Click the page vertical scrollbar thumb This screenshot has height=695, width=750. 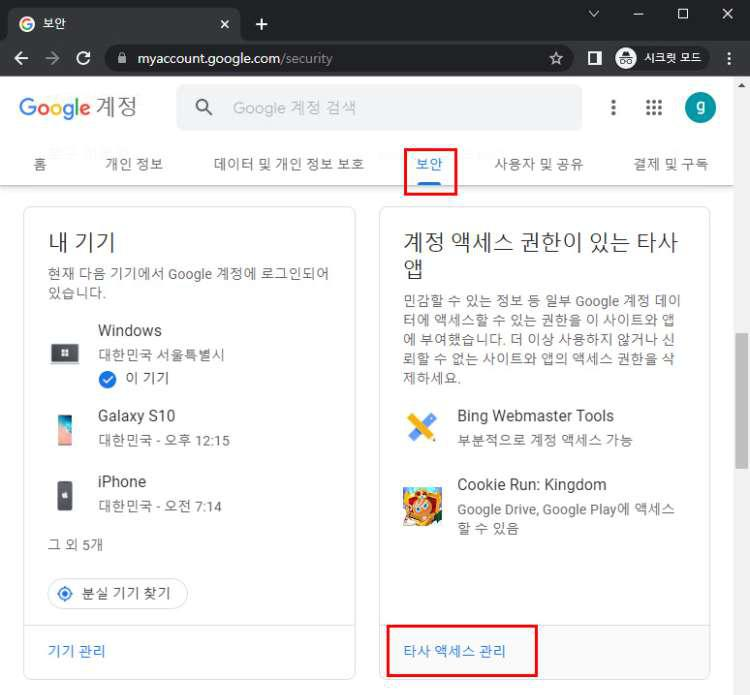coord(741,400)
